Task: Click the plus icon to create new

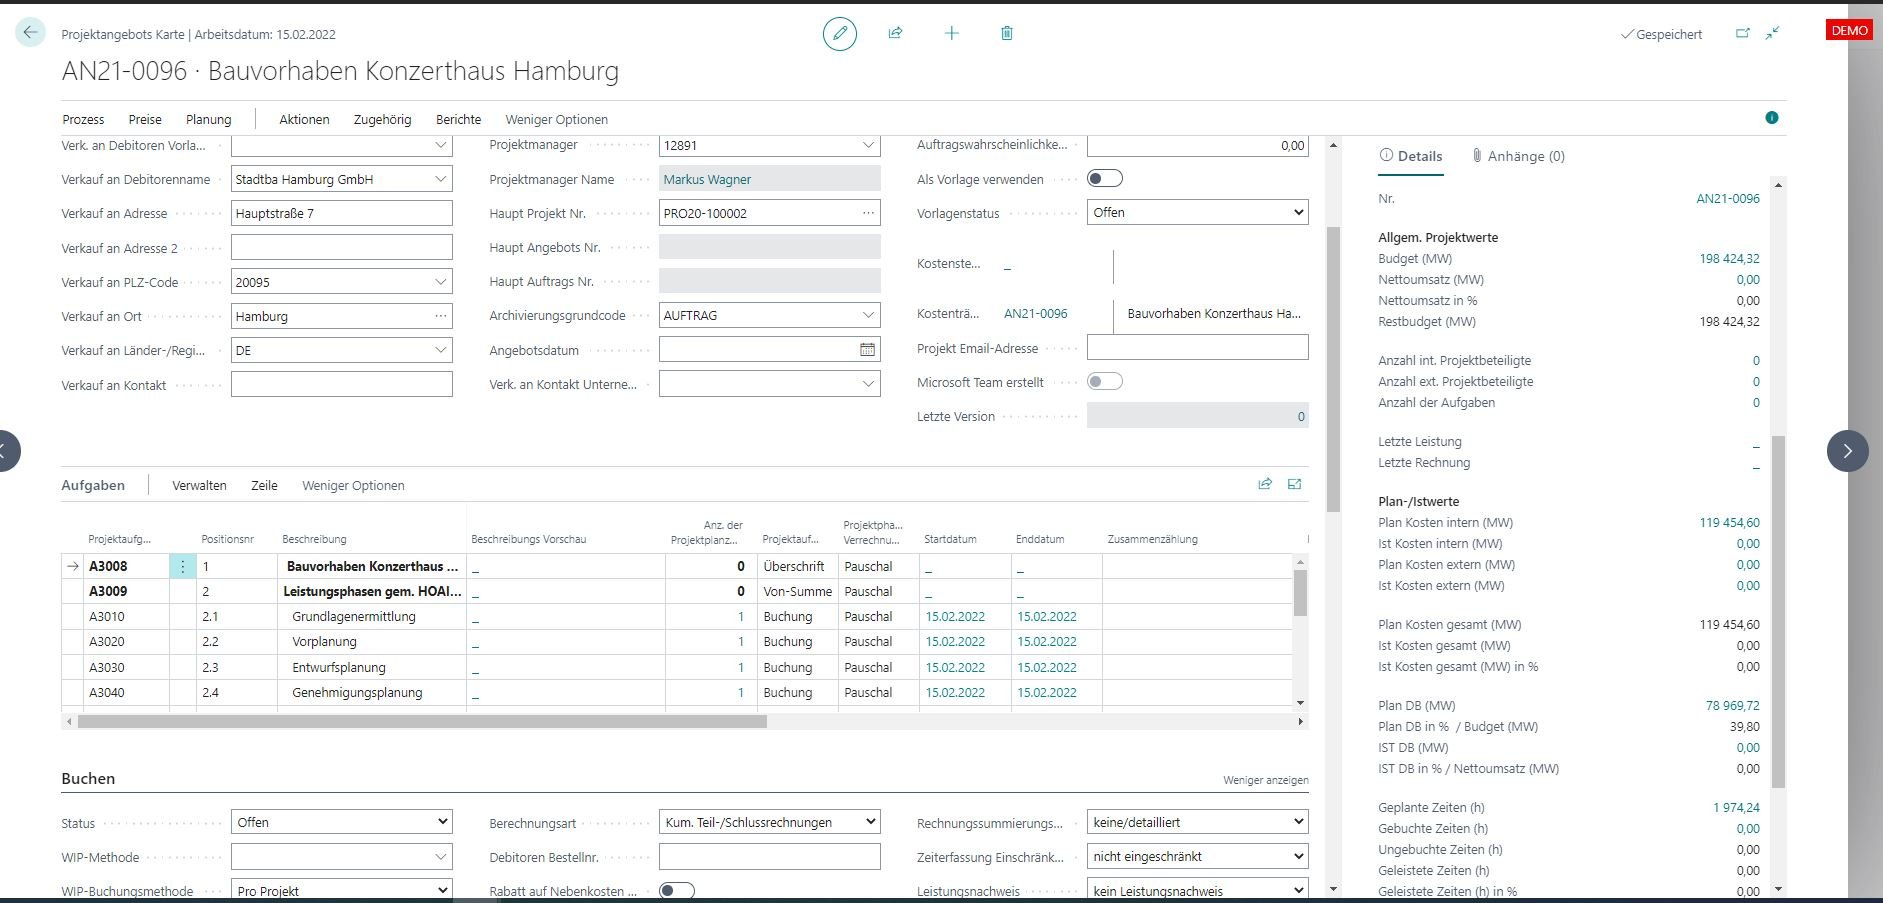Action: click(x=951, y=34)
